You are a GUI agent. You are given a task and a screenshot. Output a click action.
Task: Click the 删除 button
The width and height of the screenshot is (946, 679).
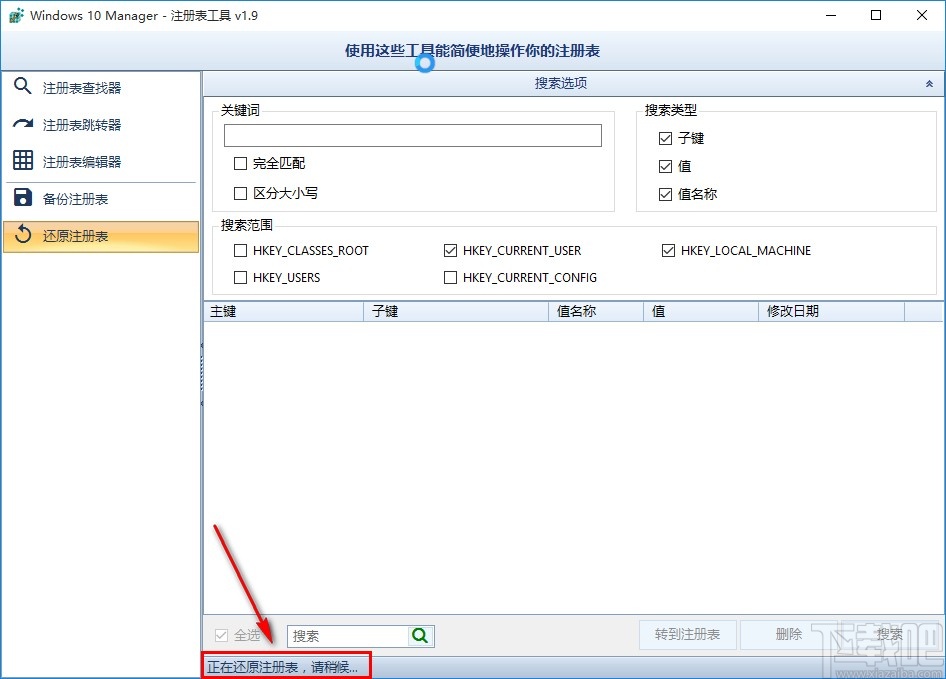787,635
